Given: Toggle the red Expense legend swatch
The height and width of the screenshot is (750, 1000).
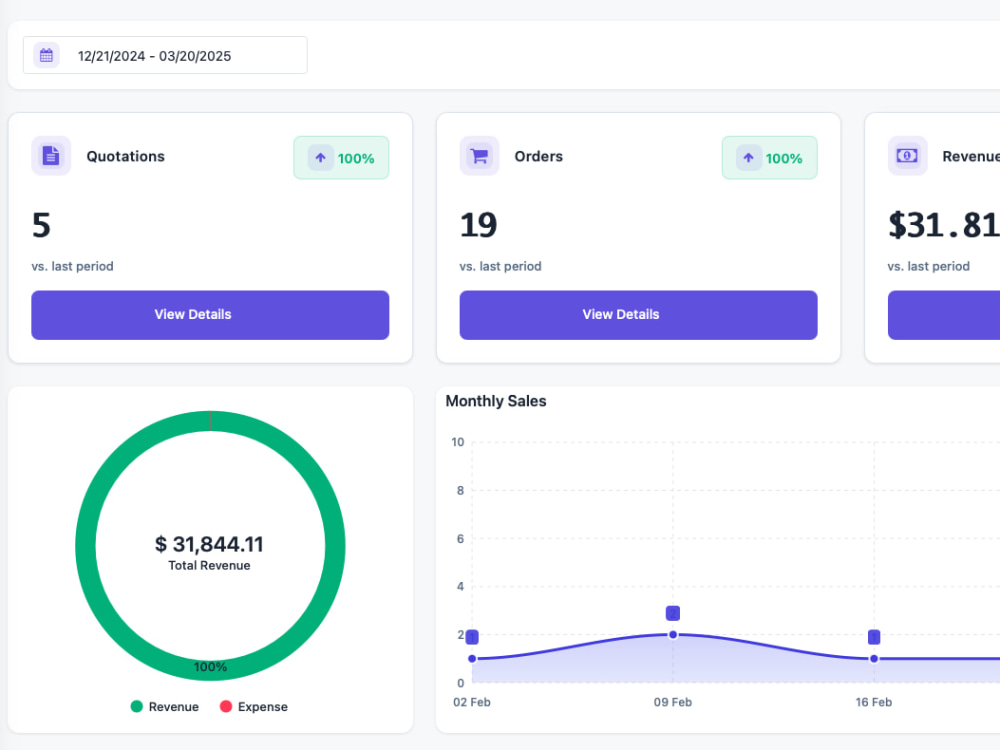Looking at the screenshot, I should pos(226,706).
